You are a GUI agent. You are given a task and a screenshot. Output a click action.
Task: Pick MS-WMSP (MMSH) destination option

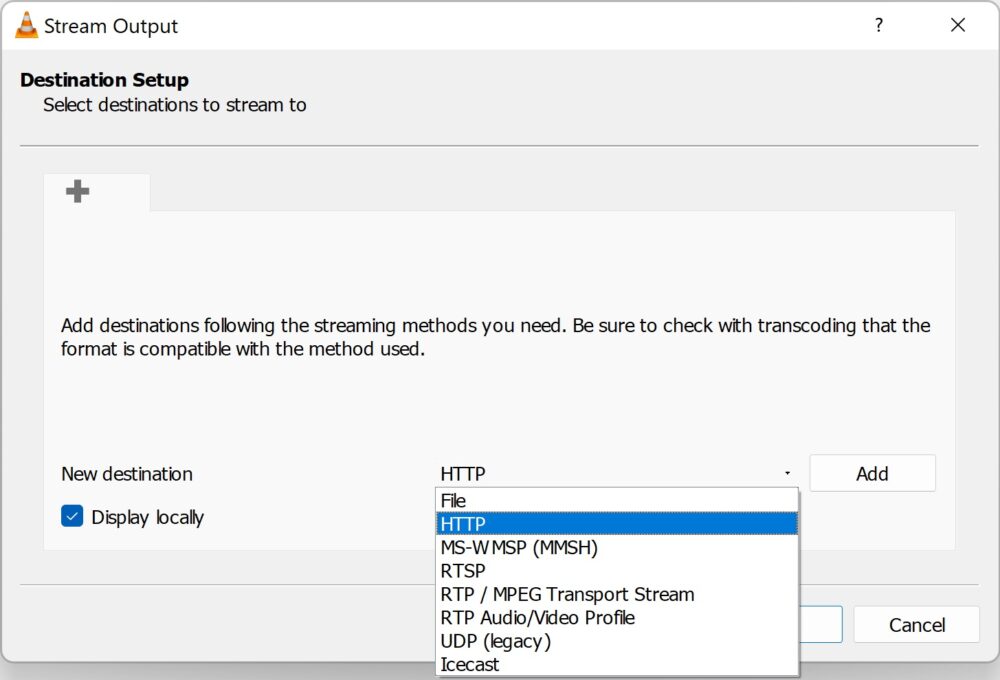tap(518, 548)
